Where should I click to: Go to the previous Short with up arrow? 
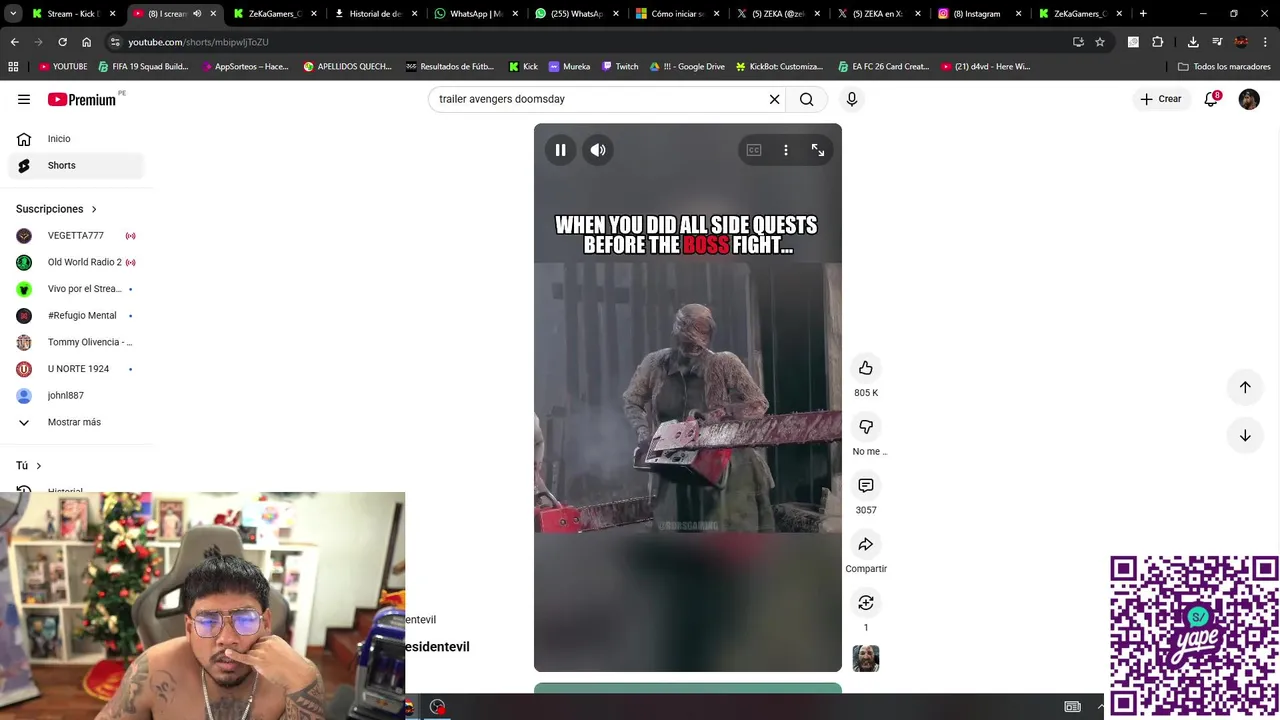[1245, 387]
